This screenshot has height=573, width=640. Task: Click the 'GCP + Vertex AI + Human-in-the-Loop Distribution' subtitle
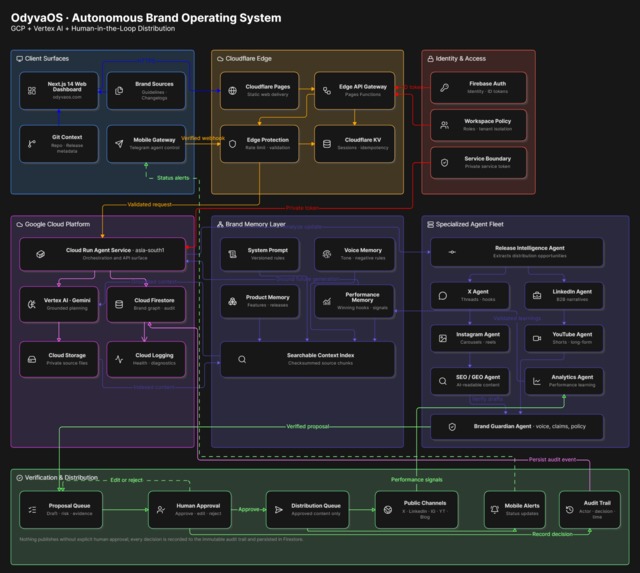coord(93,29)
